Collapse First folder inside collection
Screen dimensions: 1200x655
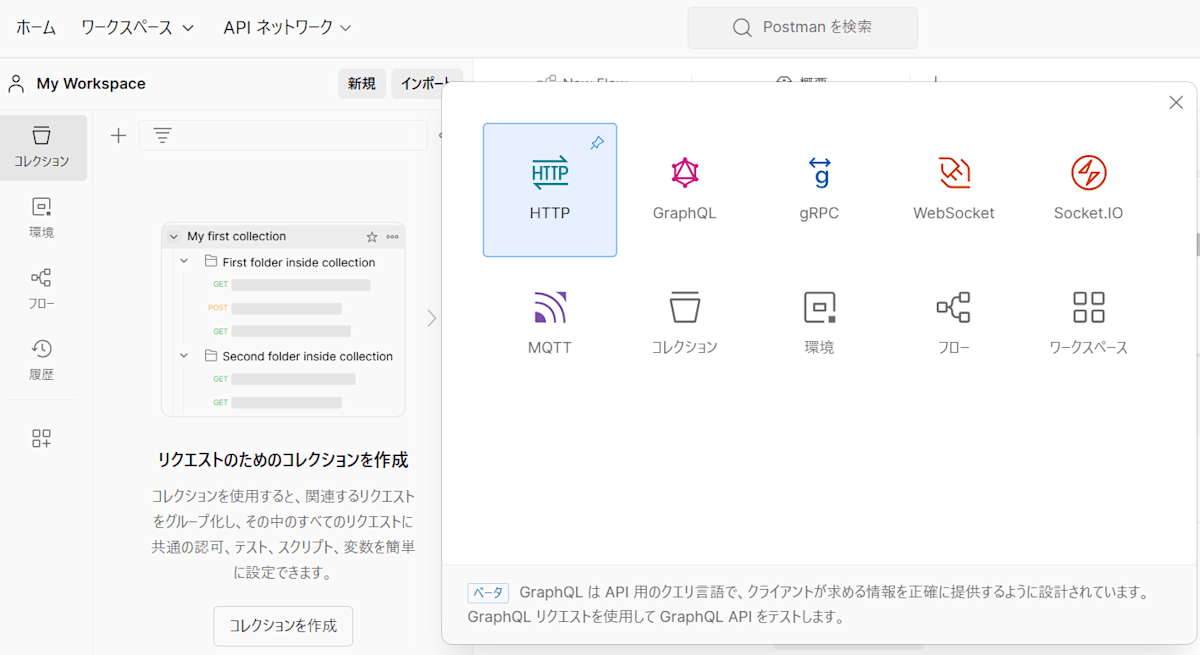[184, 262]
